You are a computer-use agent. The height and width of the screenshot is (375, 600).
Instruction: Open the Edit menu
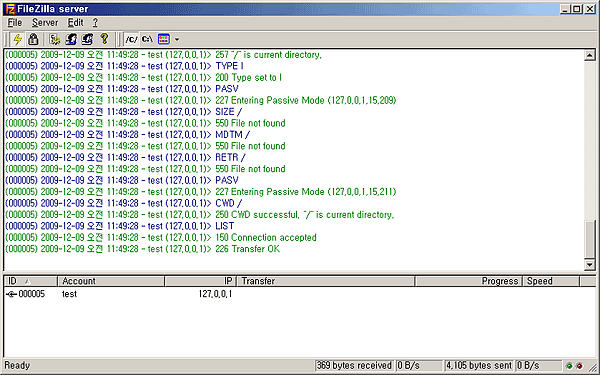point(75,23)
